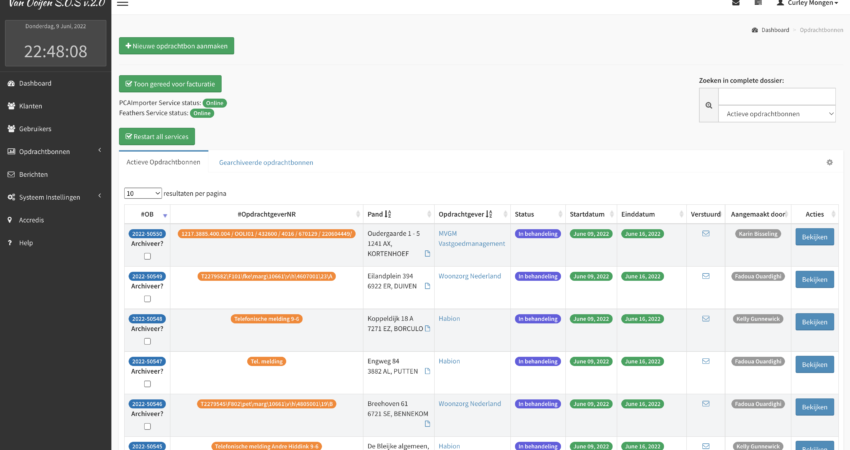Open Woonzorg Nederland link for Eilandplein row
This screenshot has width=850, height=450.
pyautogui.click(x=469, y=277)
